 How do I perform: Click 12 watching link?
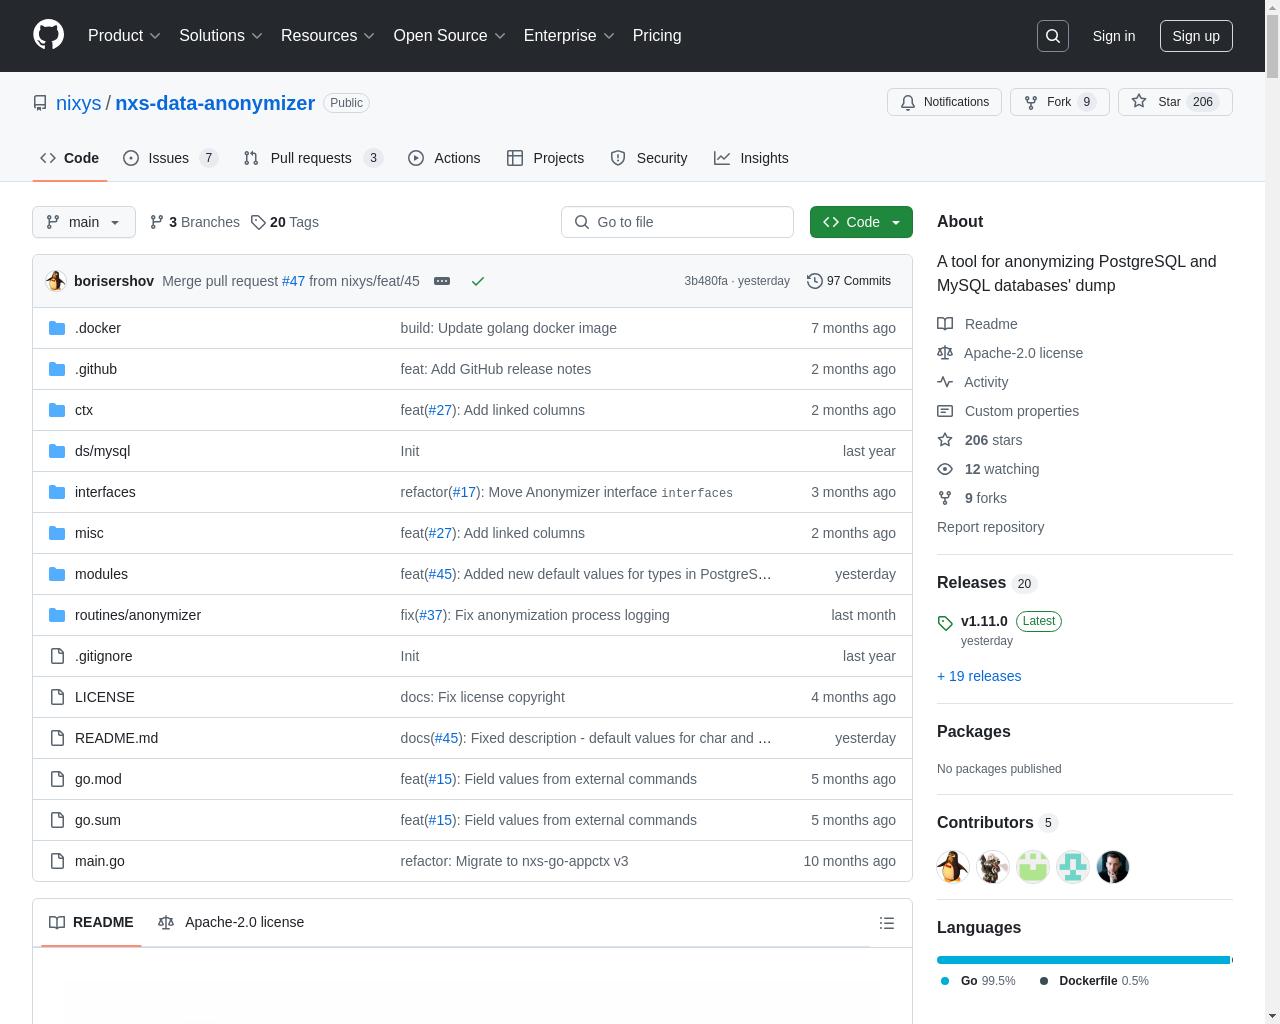pyautogui.click(x=988, y=469)
